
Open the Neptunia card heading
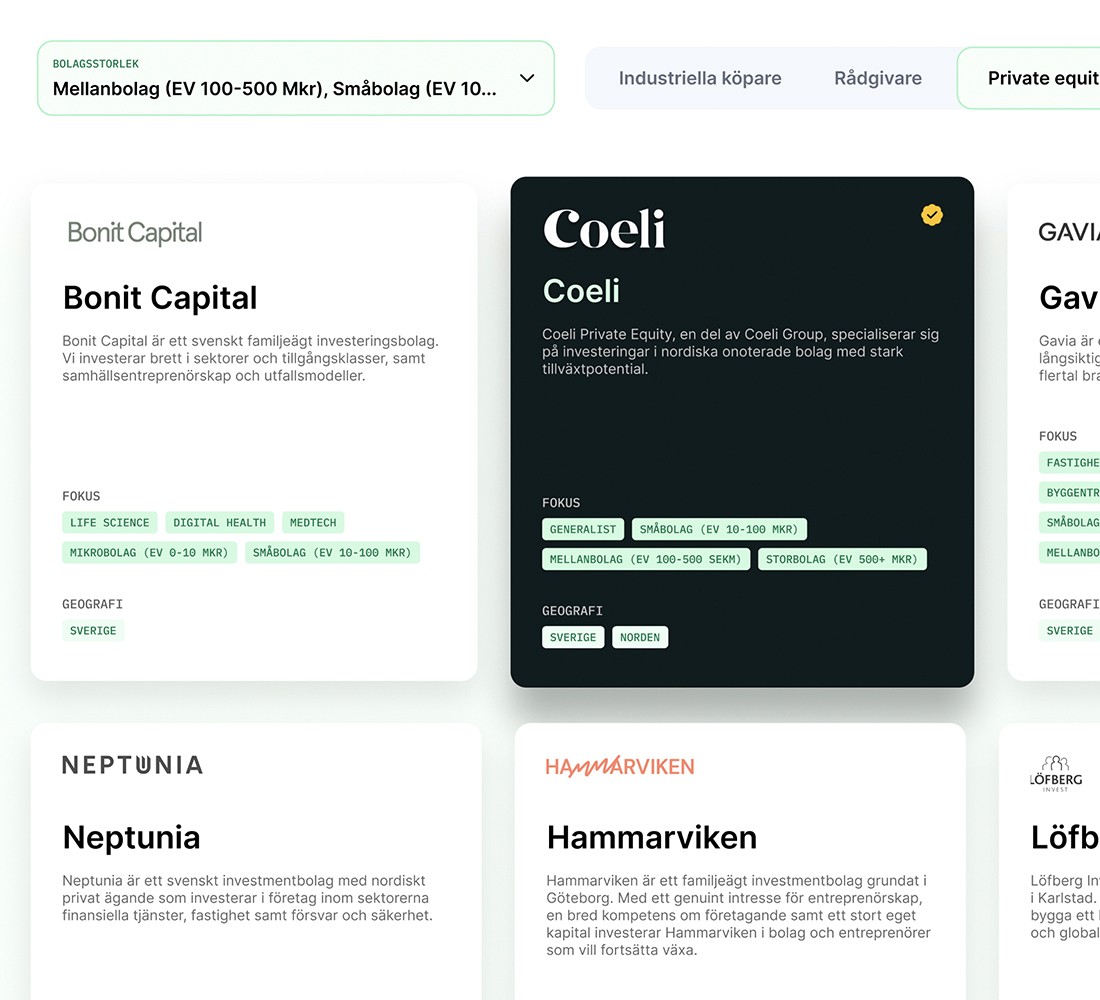tap(131, 837)
